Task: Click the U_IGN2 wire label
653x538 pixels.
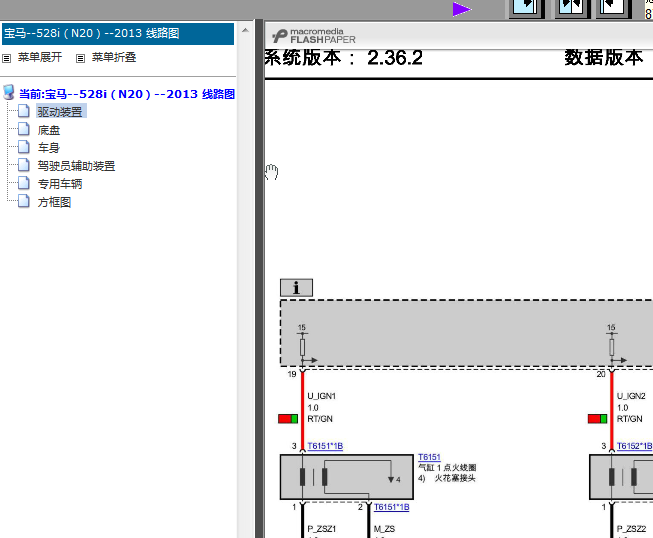Action: pos(631,396)
